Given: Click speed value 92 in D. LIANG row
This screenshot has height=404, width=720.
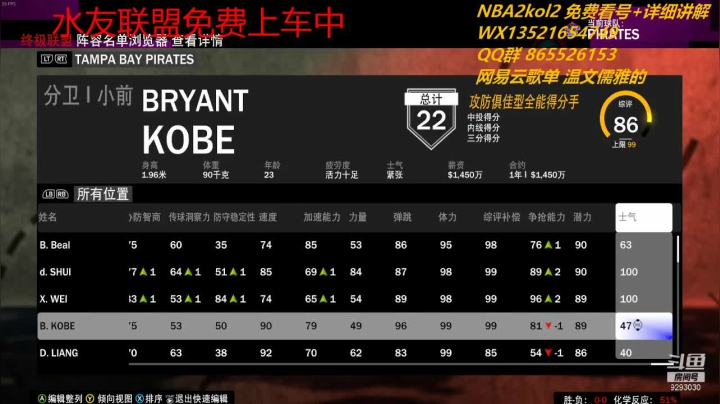Looking at the screenshot, I should [x=266, y=353].
